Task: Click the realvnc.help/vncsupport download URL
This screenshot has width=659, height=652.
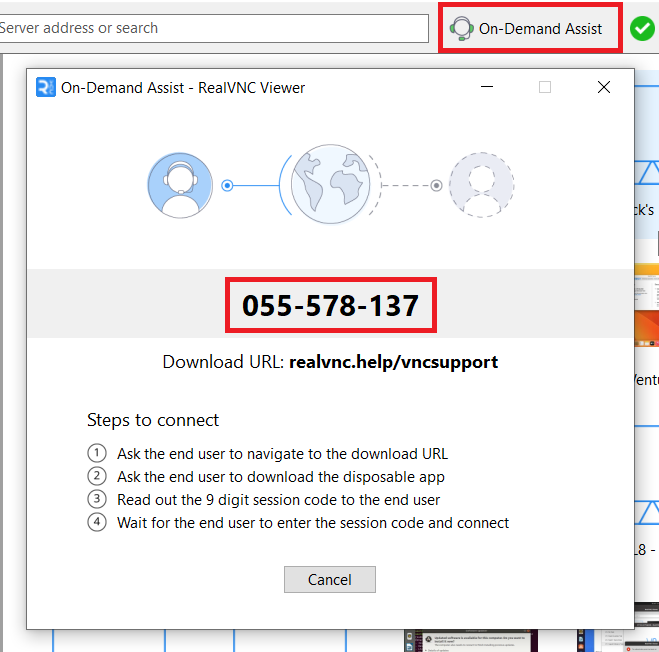Action: tap(393, 361)
